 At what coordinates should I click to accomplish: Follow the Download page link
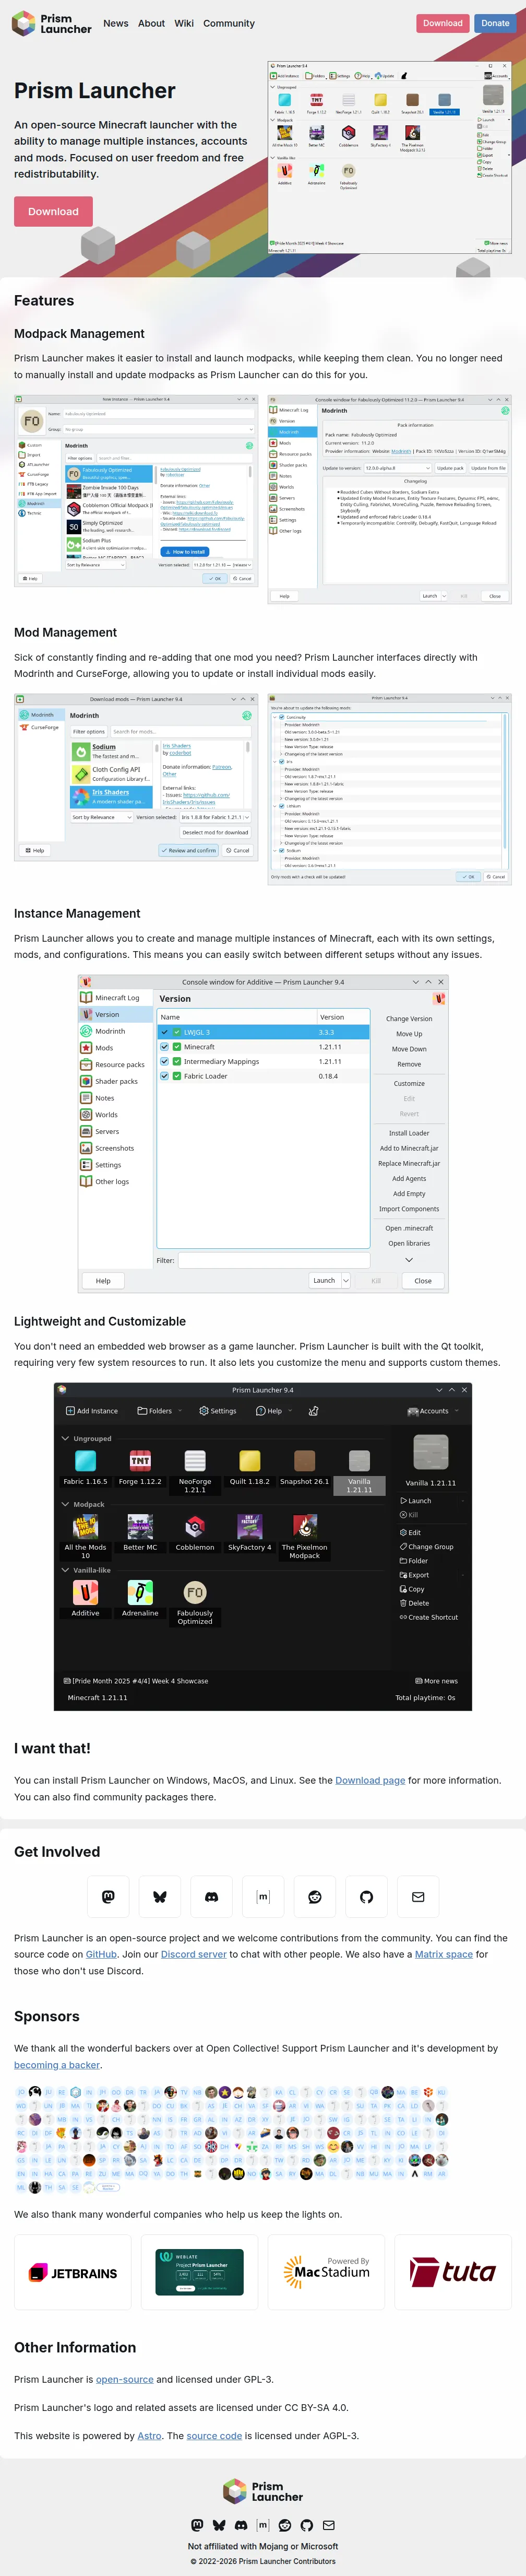(370, 1780)
